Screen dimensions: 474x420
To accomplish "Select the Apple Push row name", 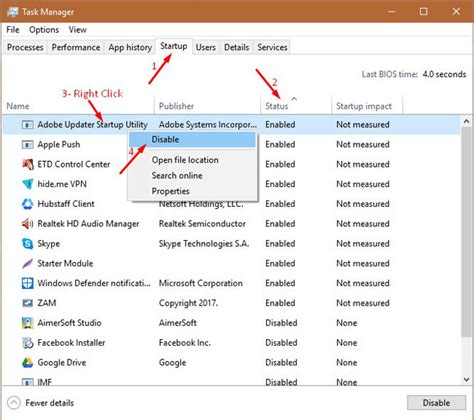I will tap(59, 145).
